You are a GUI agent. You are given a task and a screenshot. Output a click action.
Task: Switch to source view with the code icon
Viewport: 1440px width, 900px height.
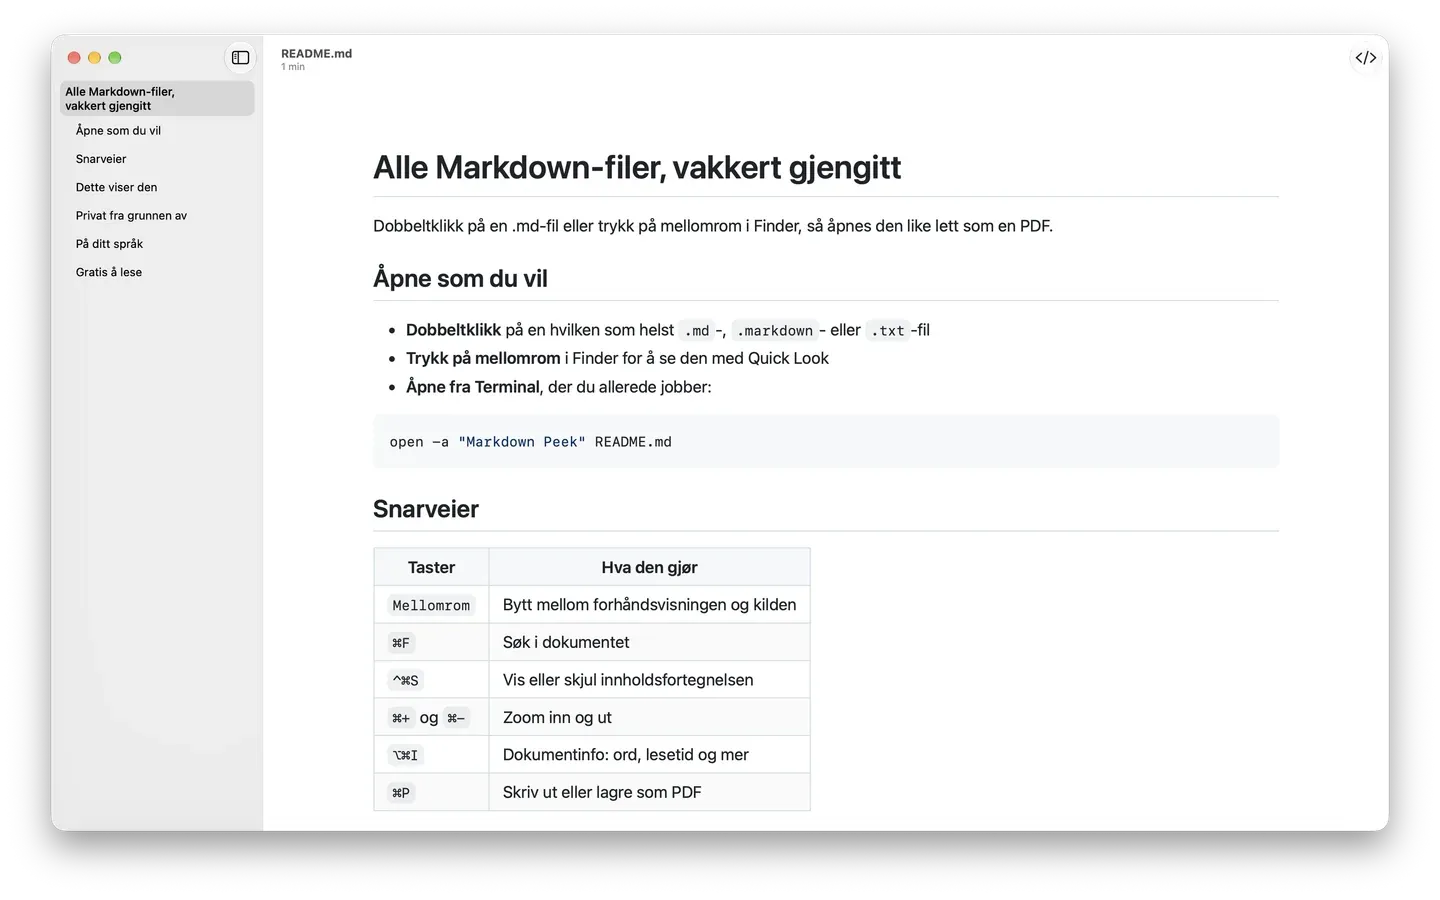1366,58
